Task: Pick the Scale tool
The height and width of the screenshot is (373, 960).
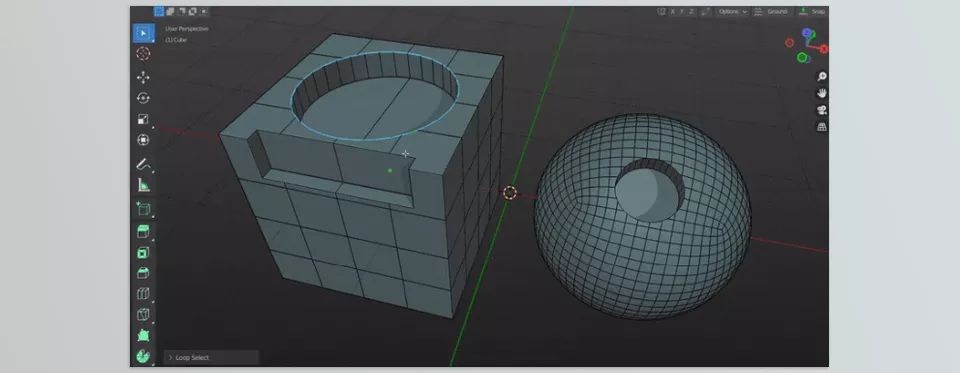Action: pos(143,119)
